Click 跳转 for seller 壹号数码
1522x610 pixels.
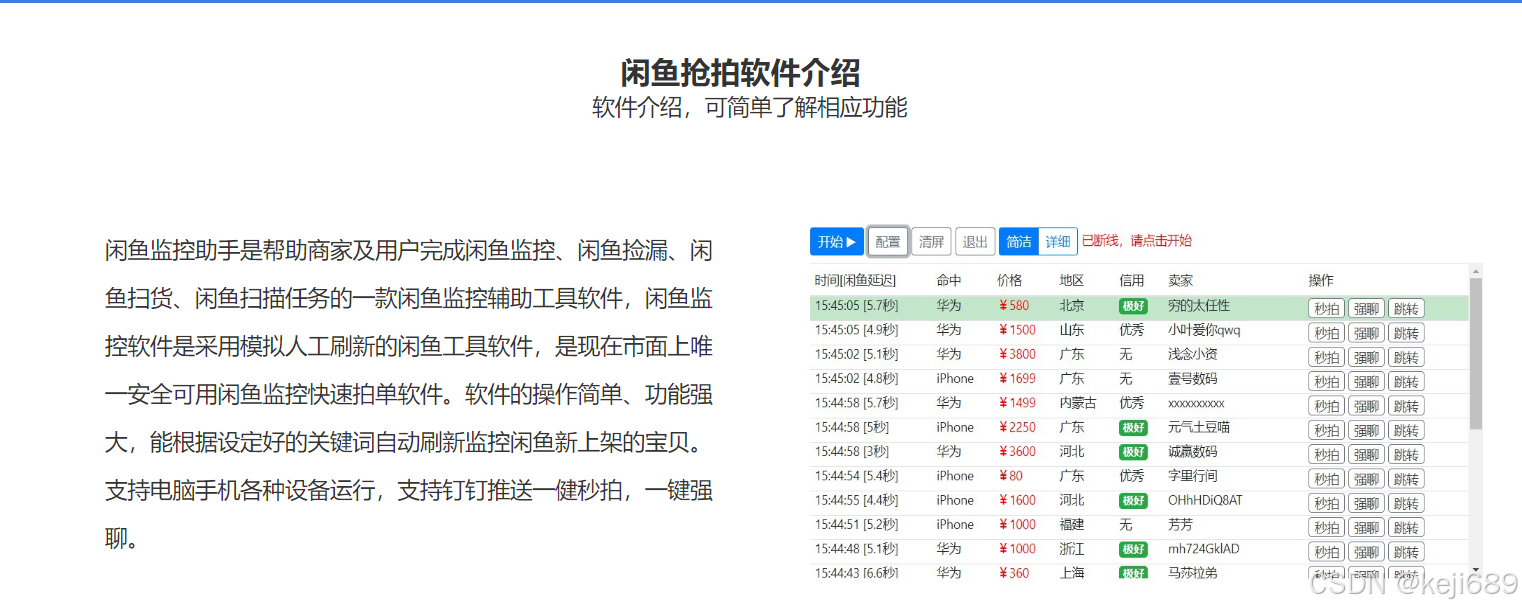pos(1406,381)
